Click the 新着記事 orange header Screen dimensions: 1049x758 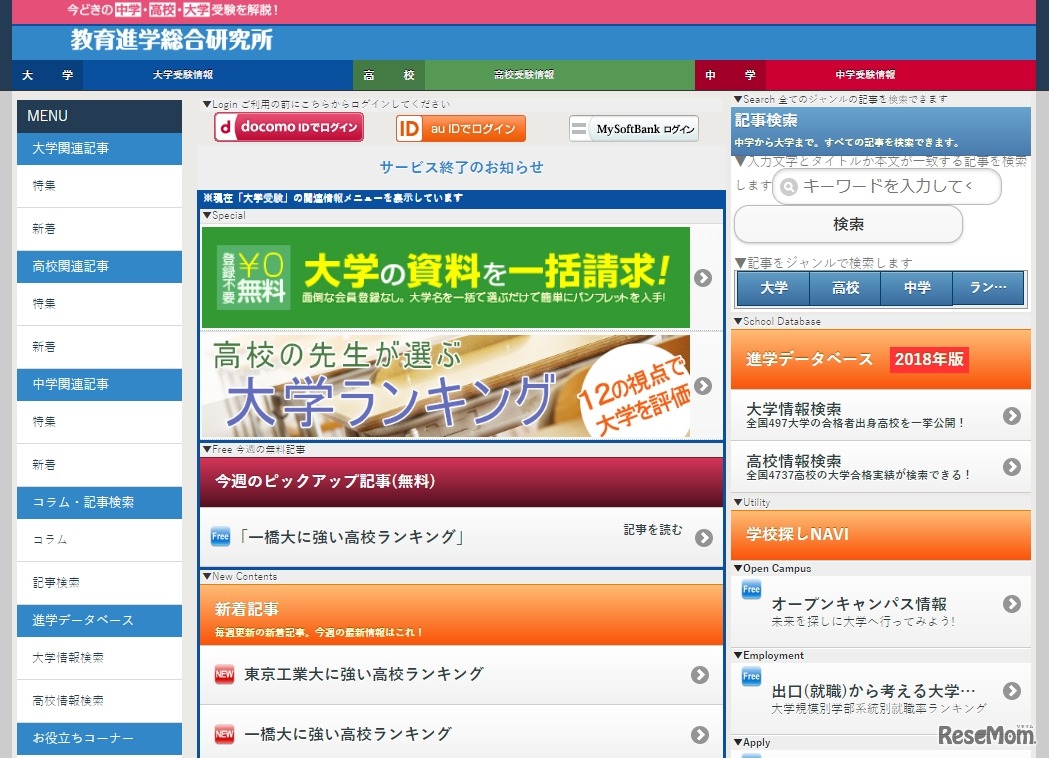pyautogui.click(x=461, y=617)
